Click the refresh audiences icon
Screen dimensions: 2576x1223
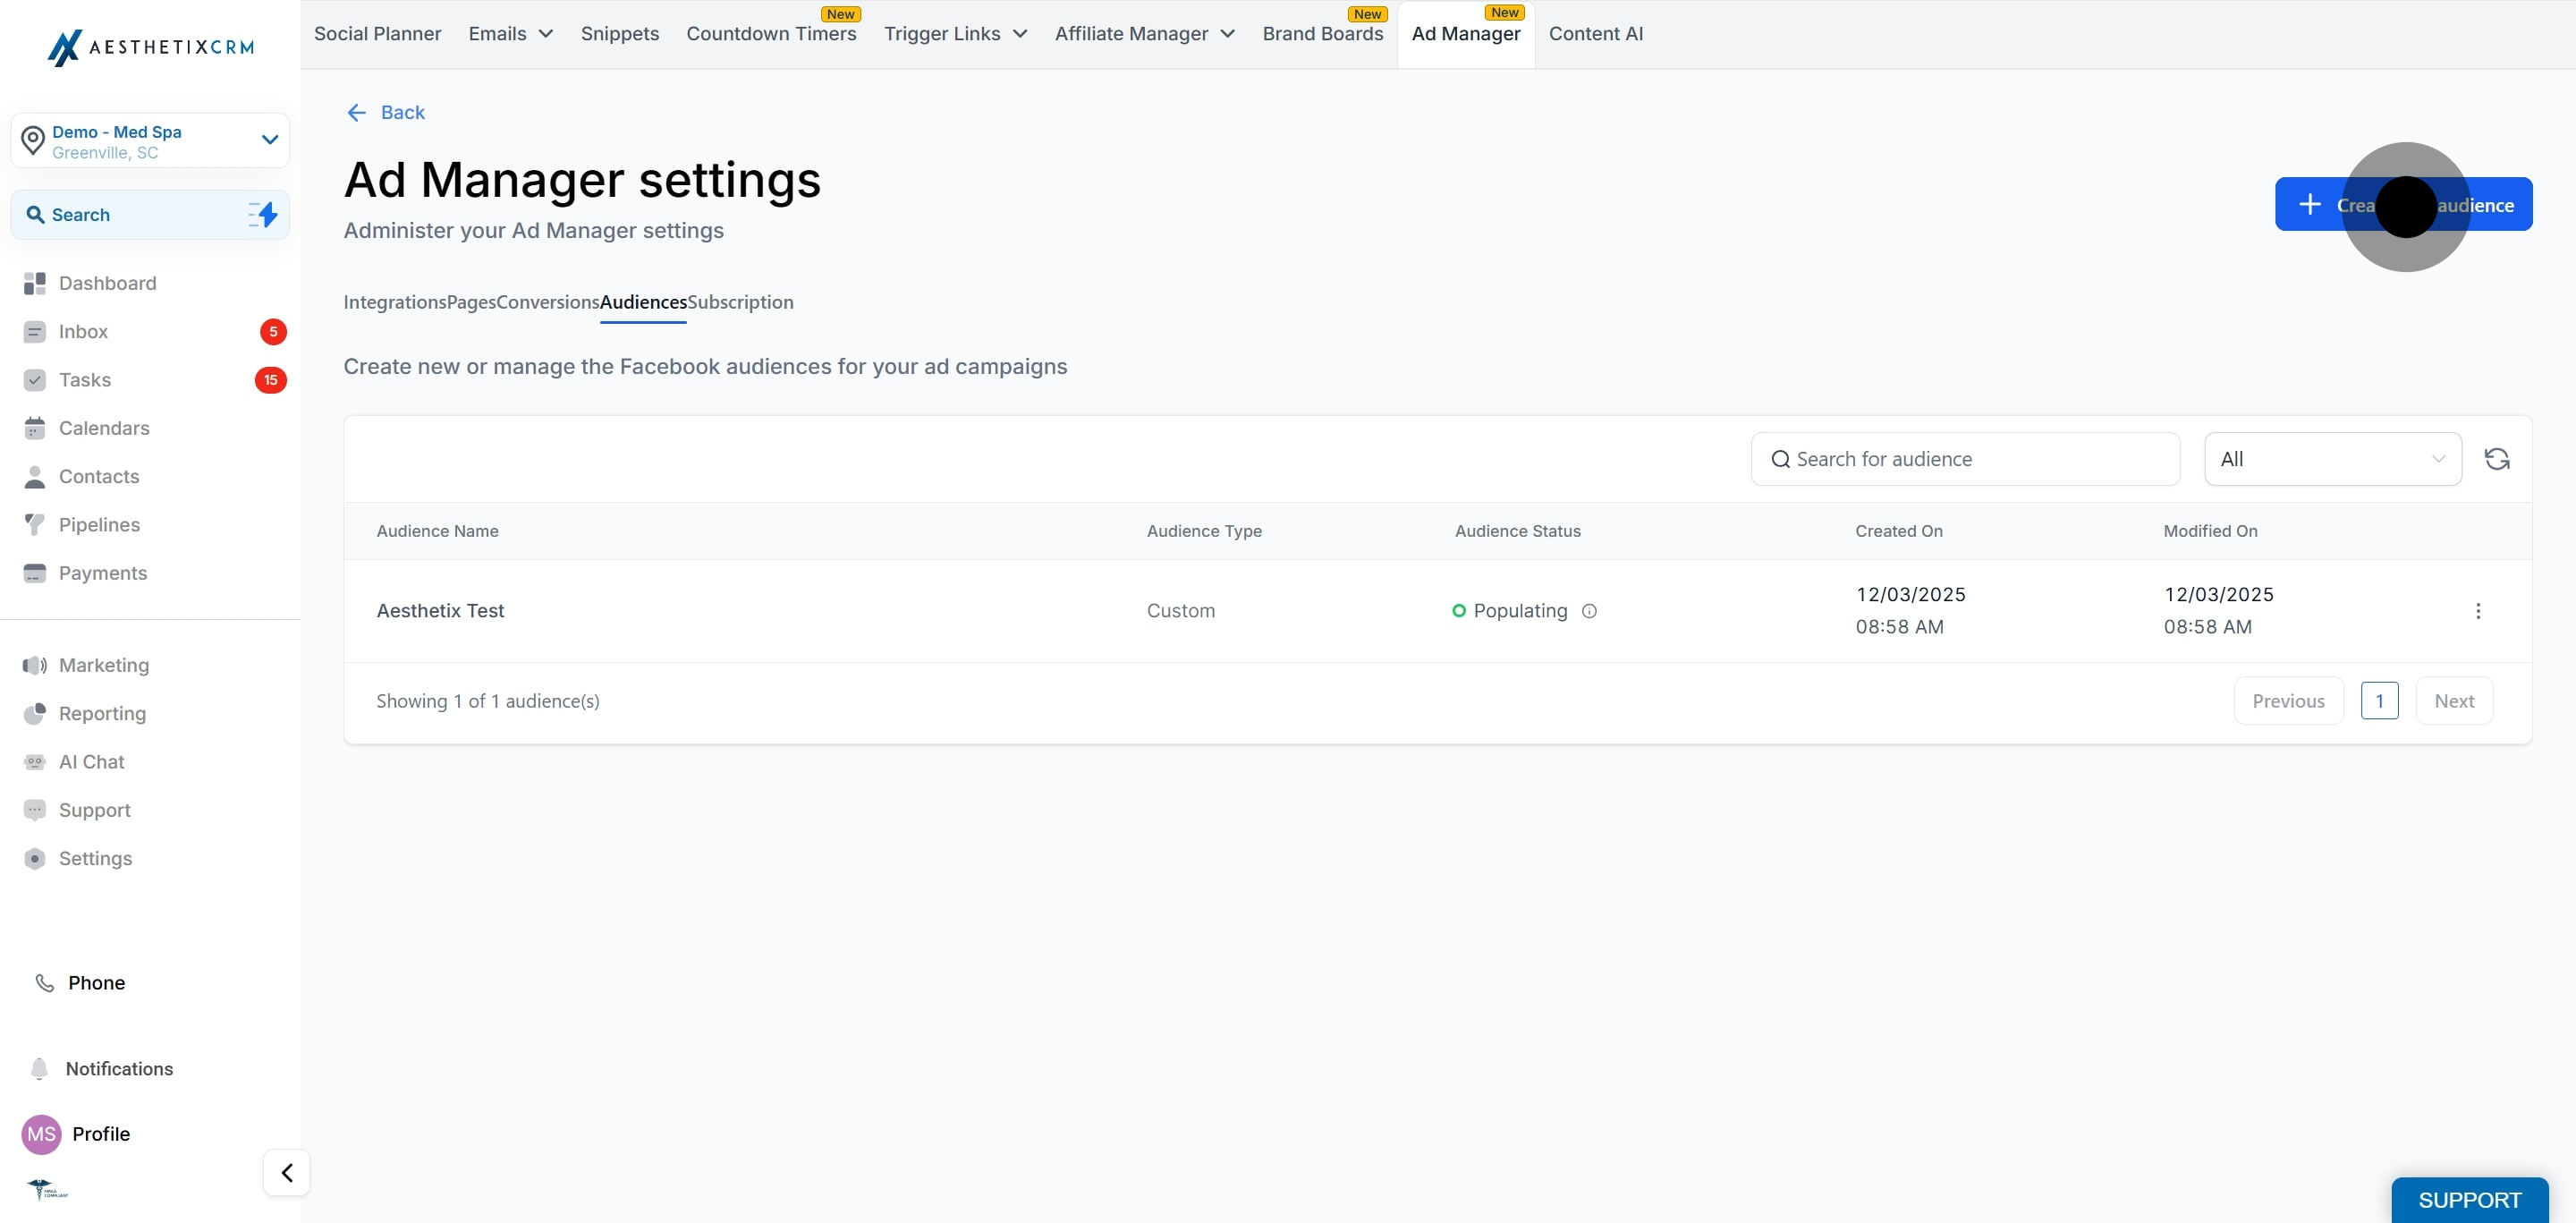coord(2496,459)
